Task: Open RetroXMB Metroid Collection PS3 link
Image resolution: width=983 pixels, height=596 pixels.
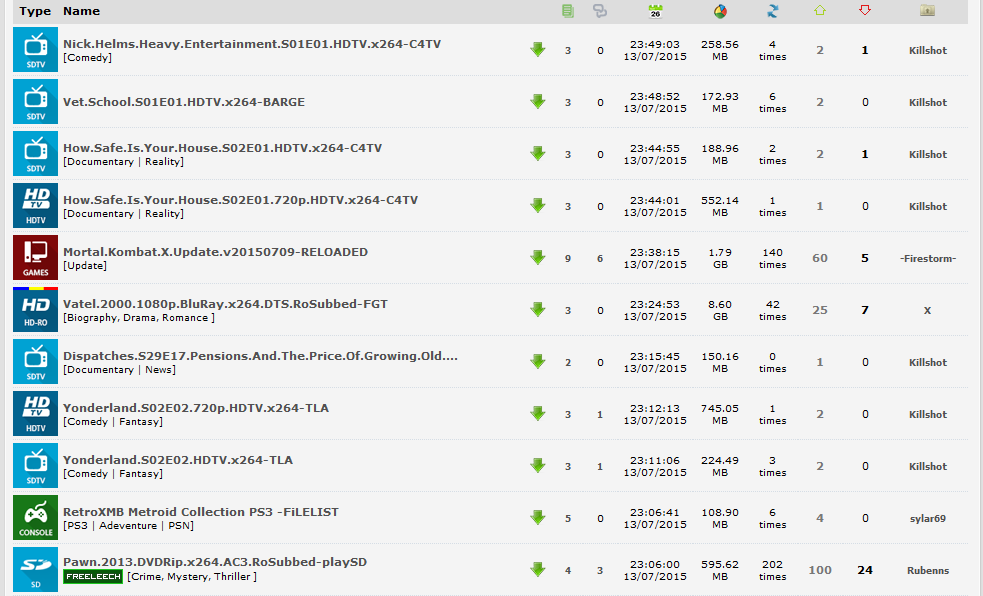Action: click(201, 512)
